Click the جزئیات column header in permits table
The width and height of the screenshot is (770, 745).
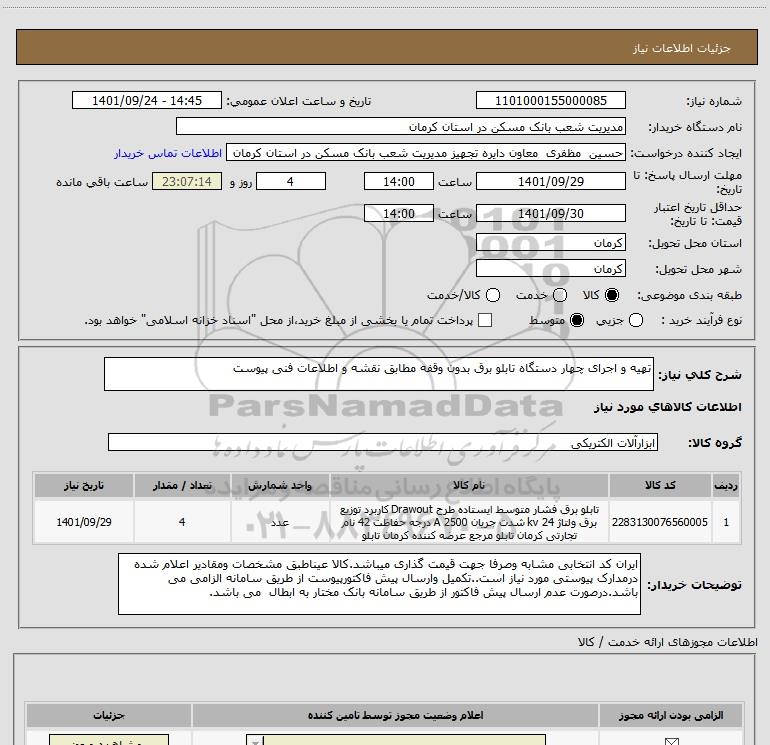pos(109,715)
